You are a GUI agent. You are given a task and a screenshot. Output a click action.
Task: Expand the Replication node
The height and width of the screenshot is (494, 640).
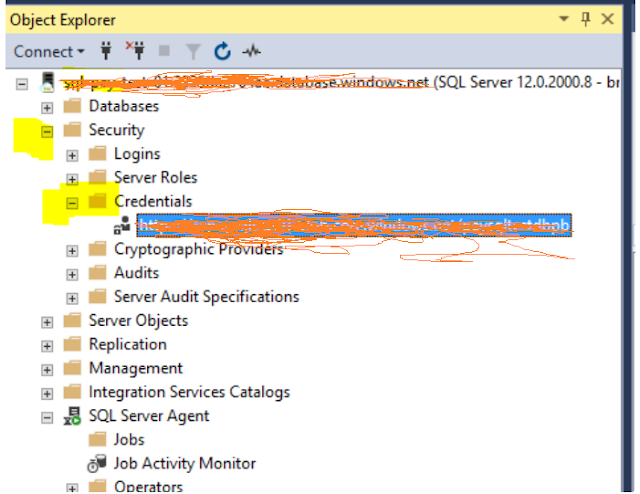coord(47,346)
